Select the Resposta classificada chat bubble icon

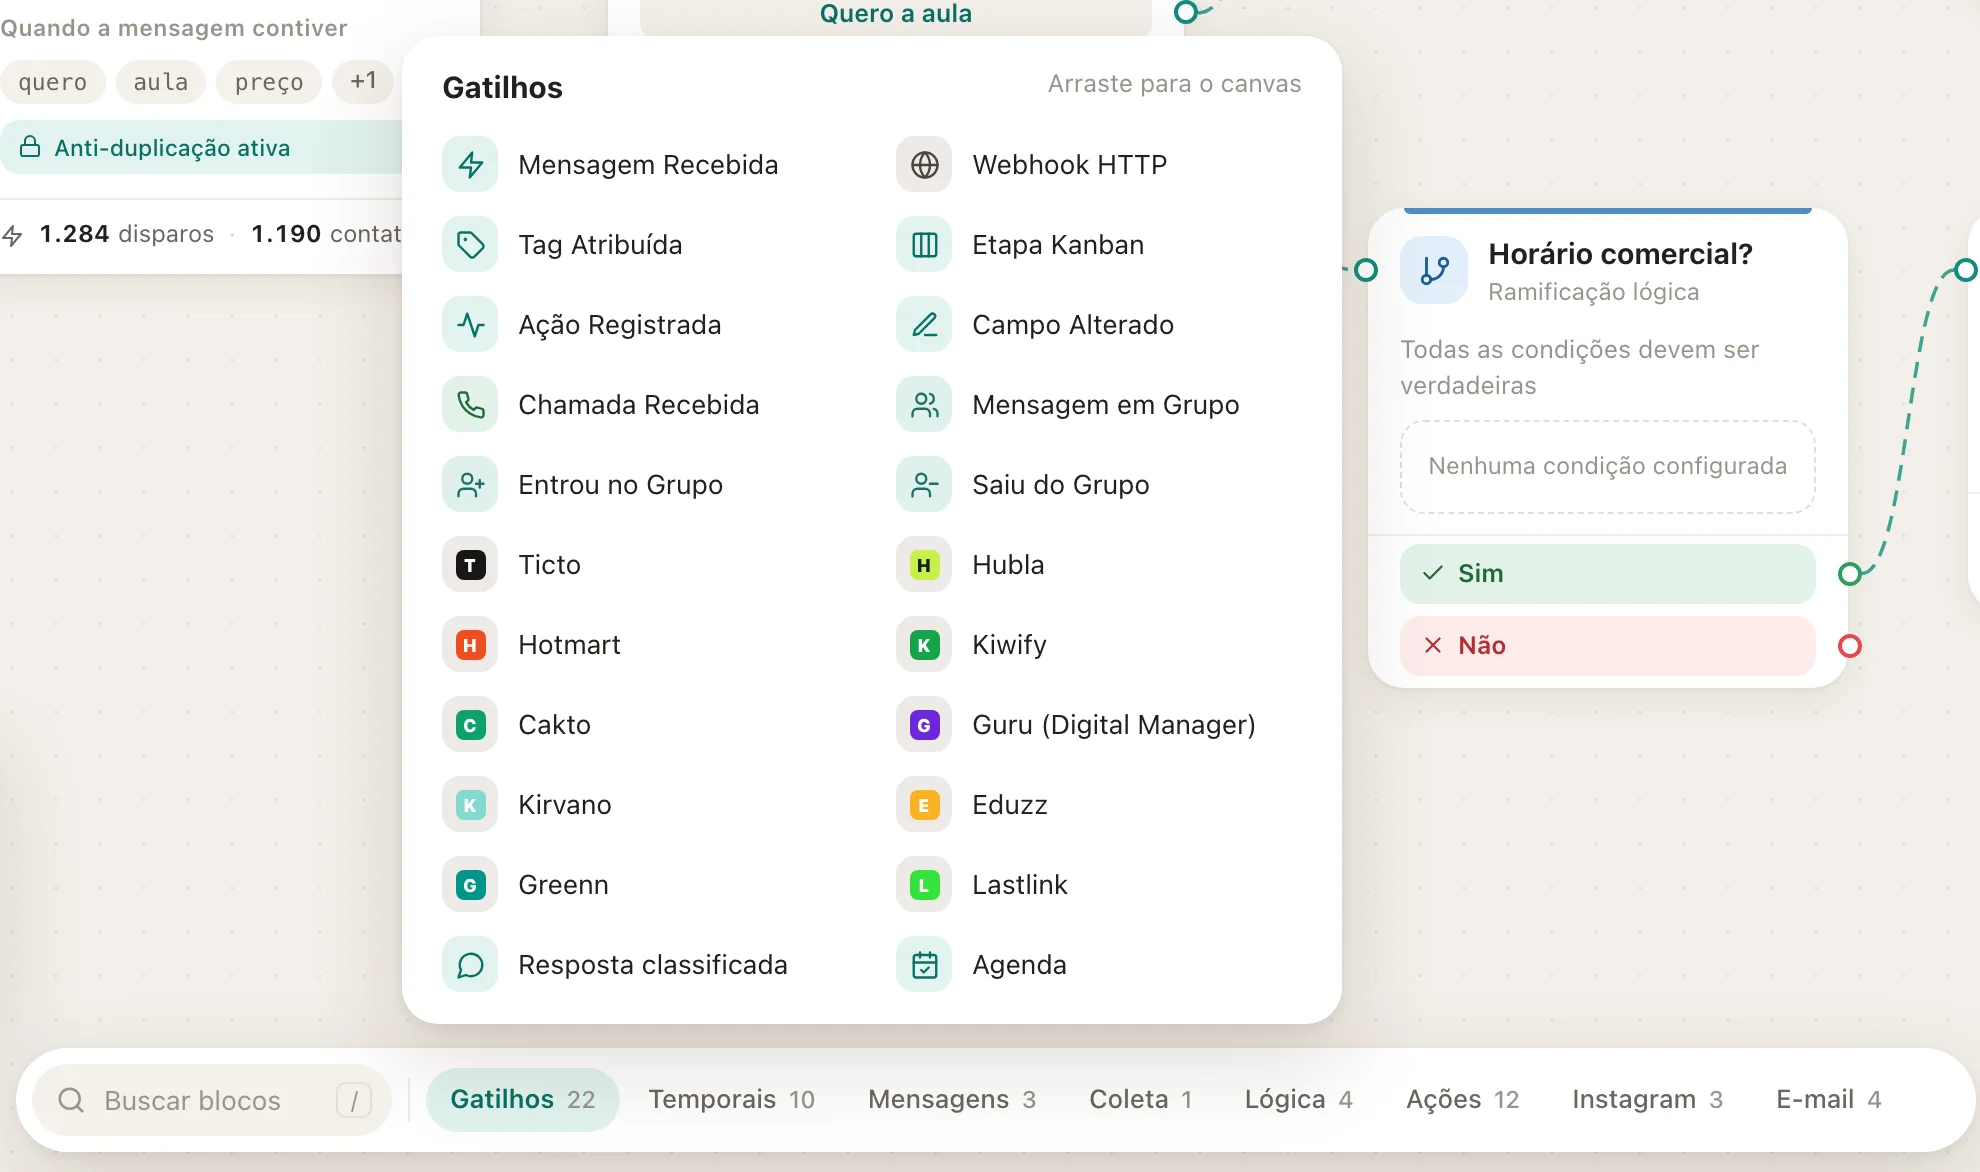(x=470, y=965)
